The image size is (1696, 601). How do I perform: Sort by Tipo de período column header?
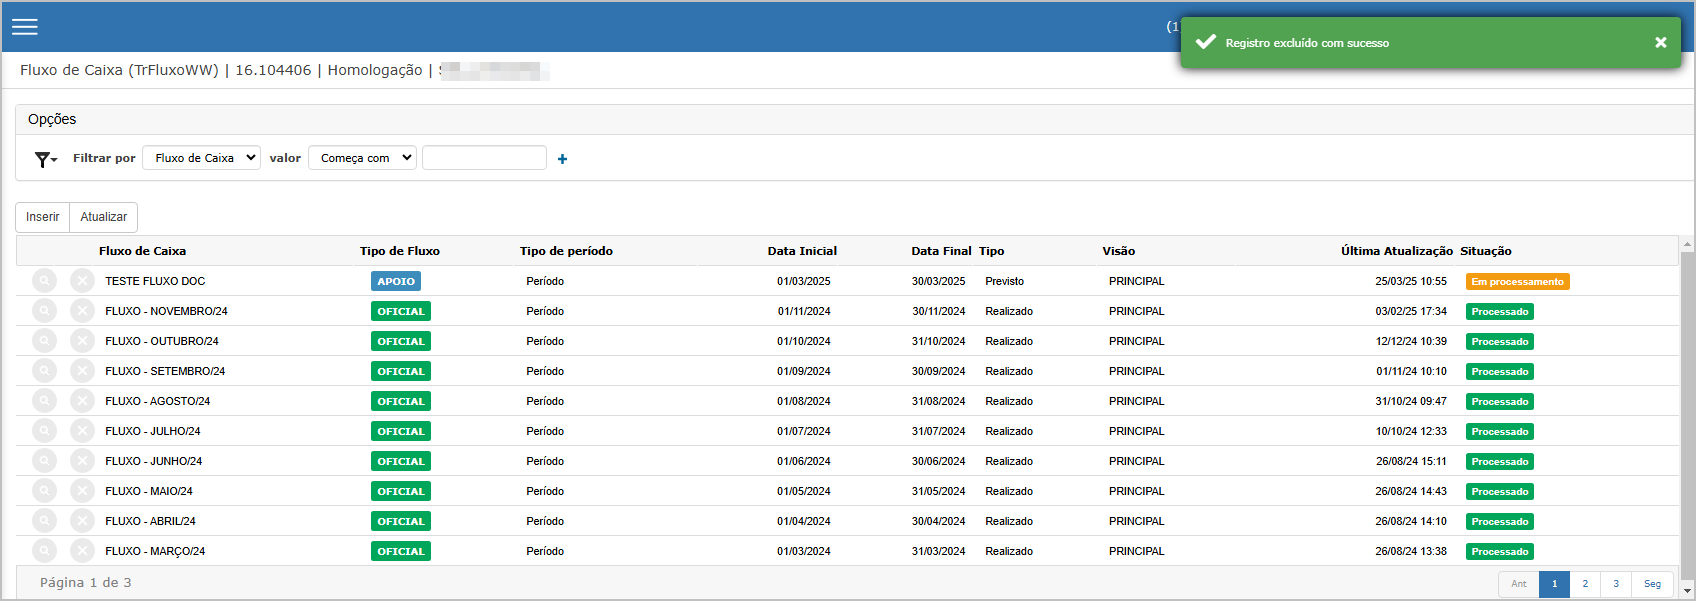(x=566, y=251)
